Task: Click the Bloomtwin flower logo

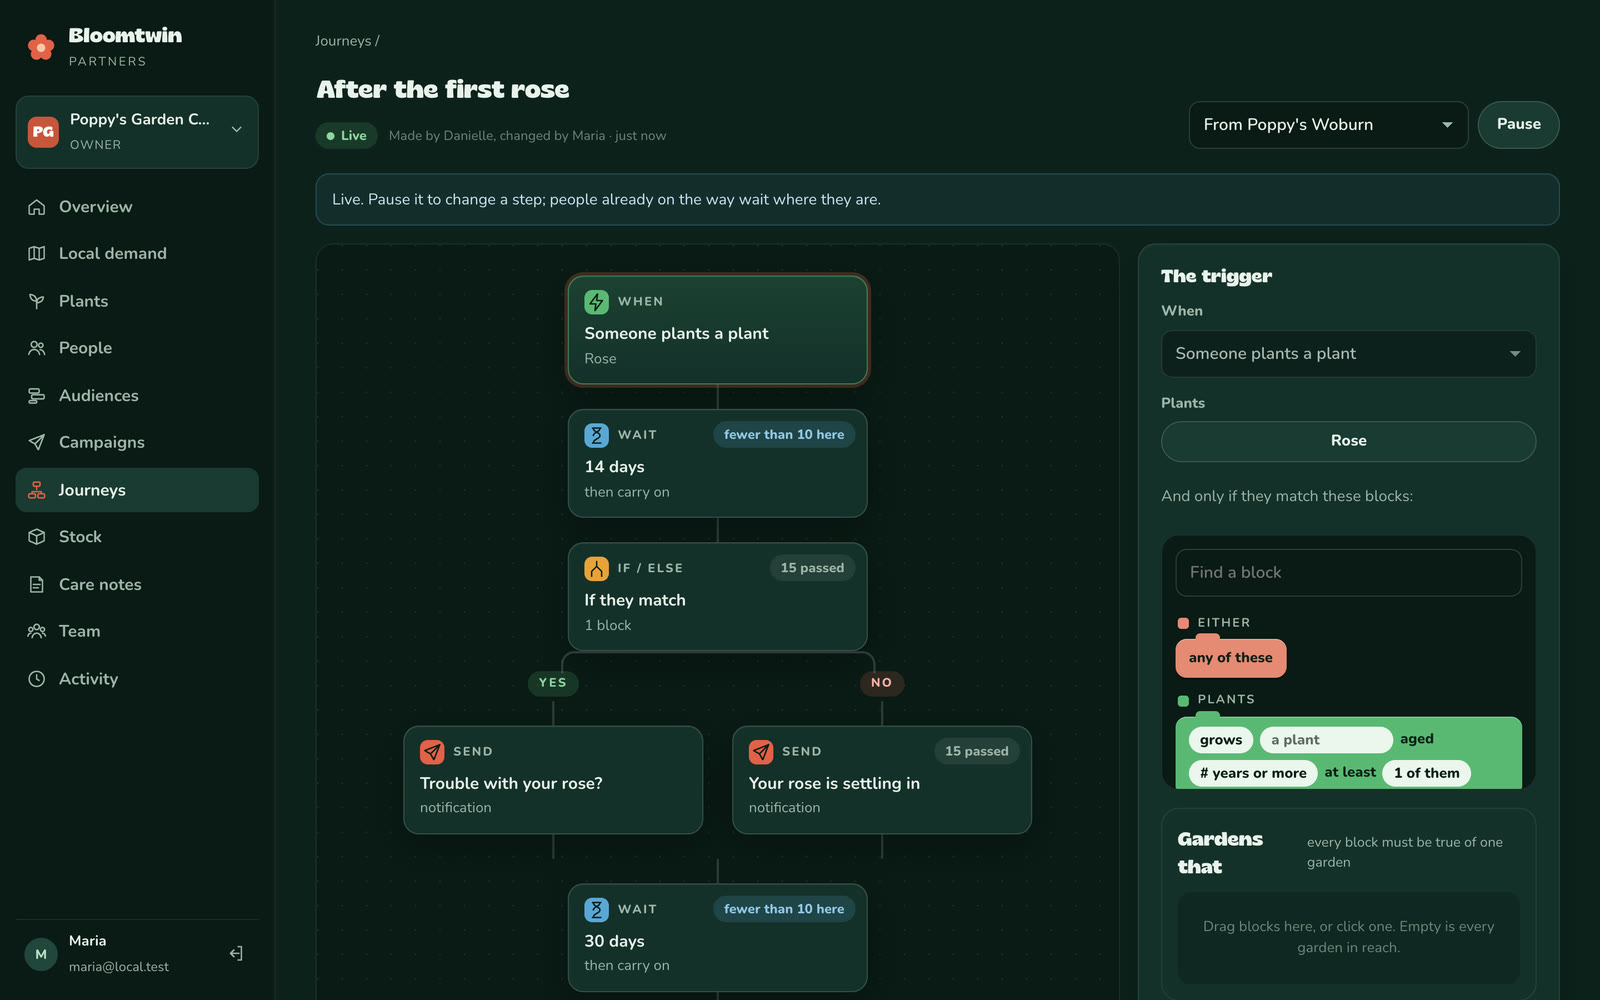Action: (41, 47)
